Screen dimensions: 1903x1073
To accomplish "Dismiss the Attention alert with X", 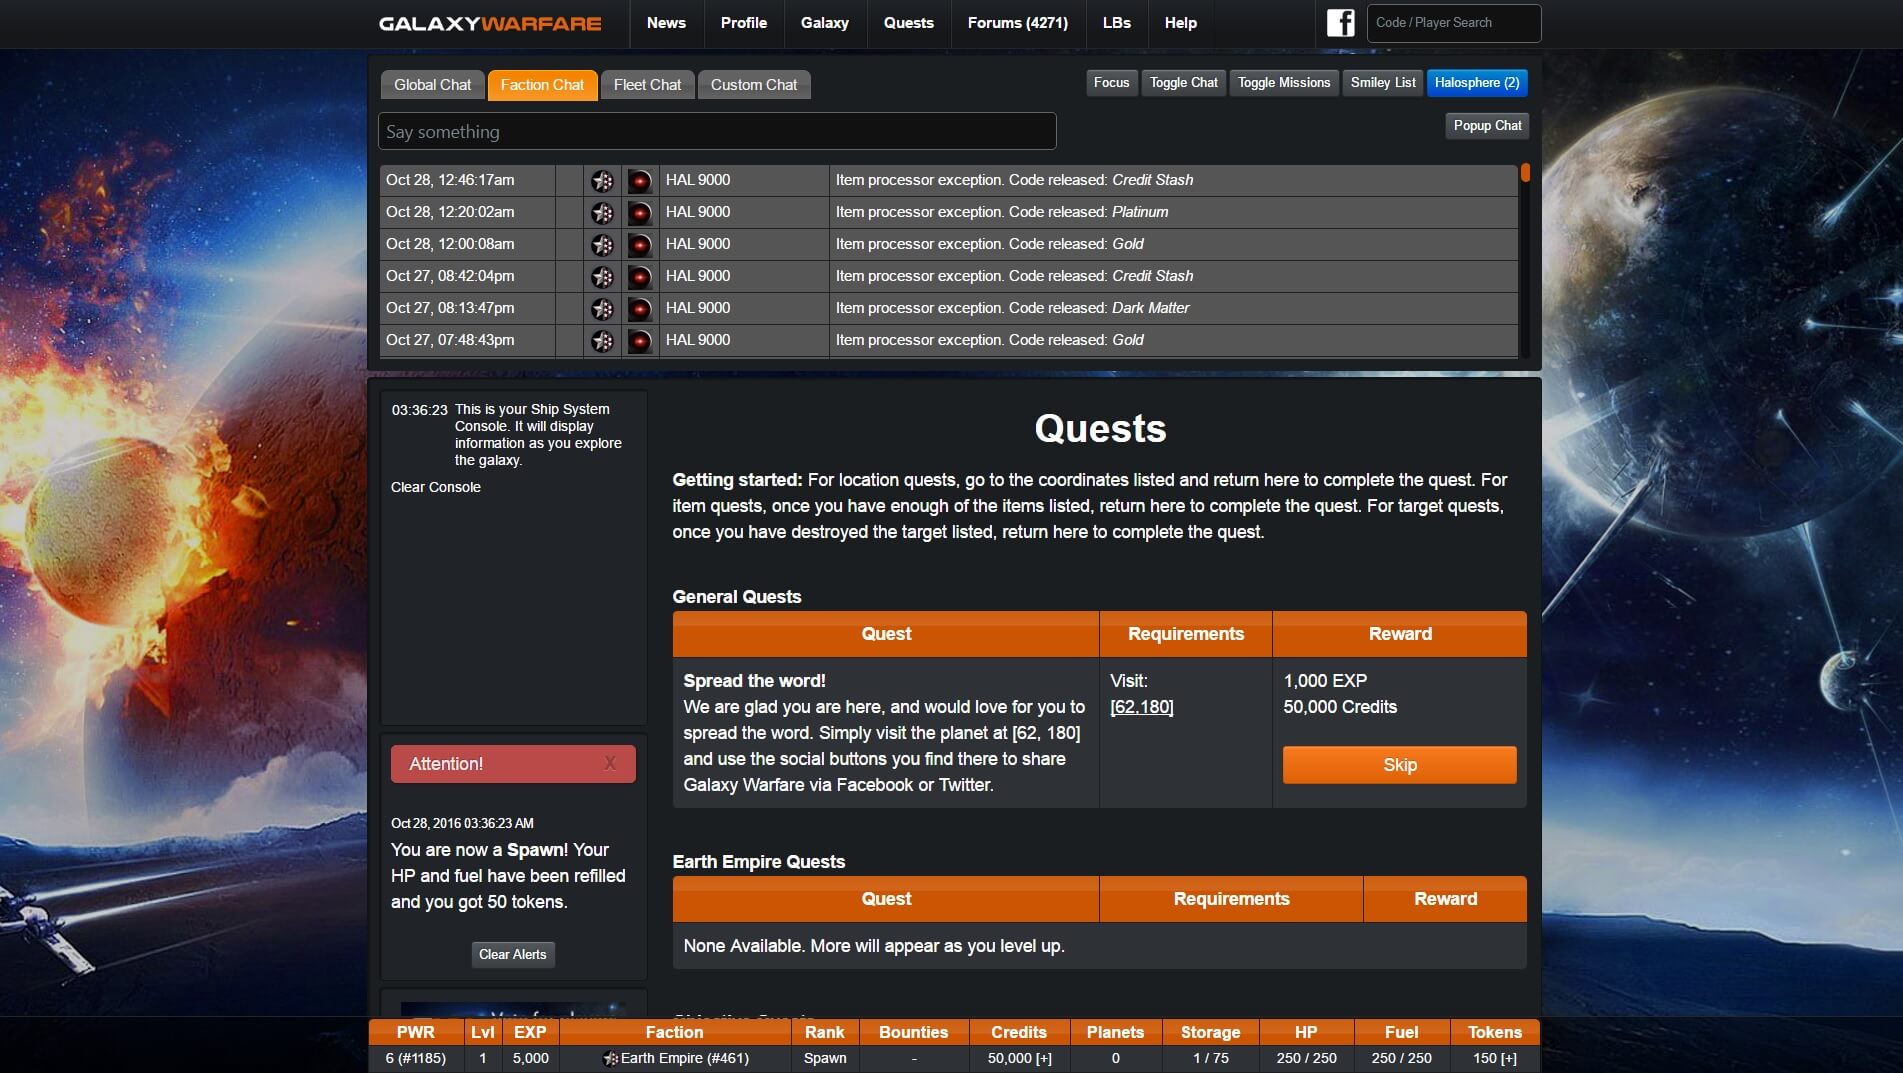I will [610, 764].
